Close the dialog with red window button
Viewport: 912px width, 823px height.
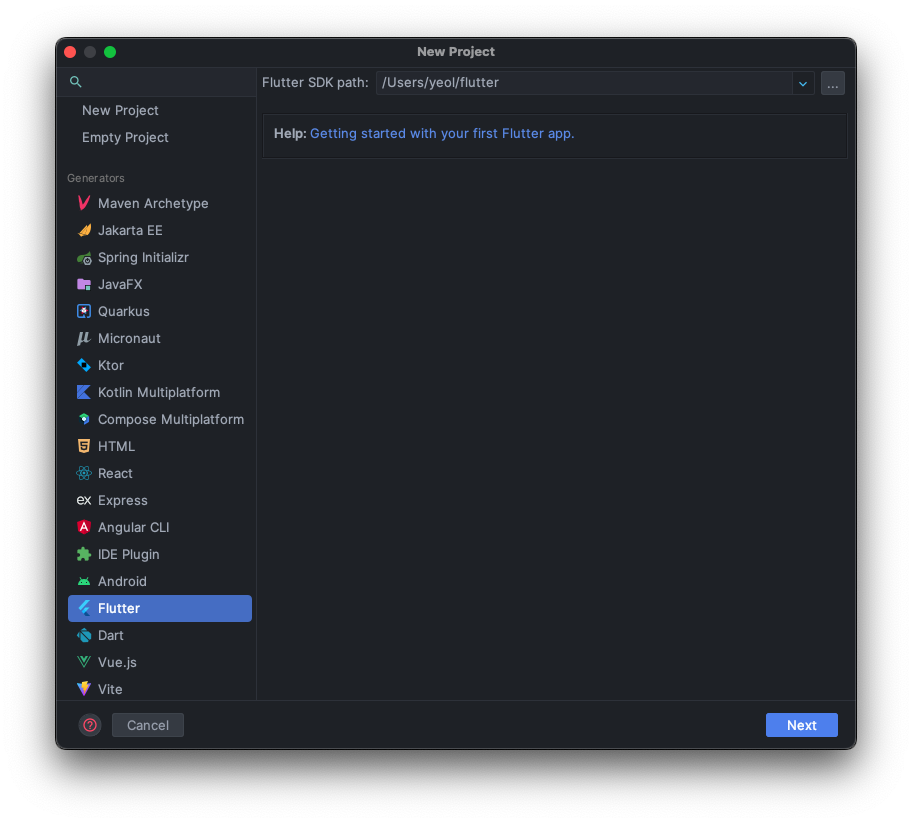70,52
